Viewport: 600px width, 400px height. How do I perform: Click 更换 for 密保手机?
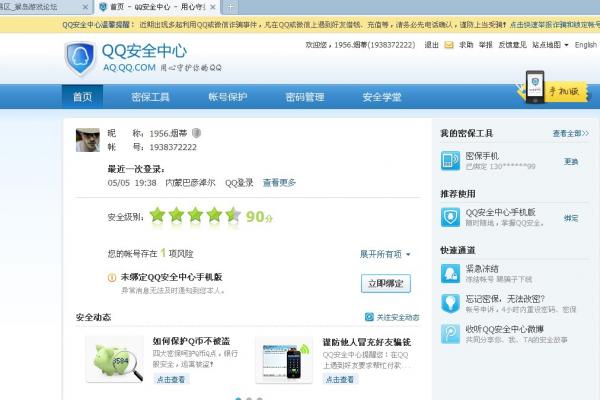(571, 161)
